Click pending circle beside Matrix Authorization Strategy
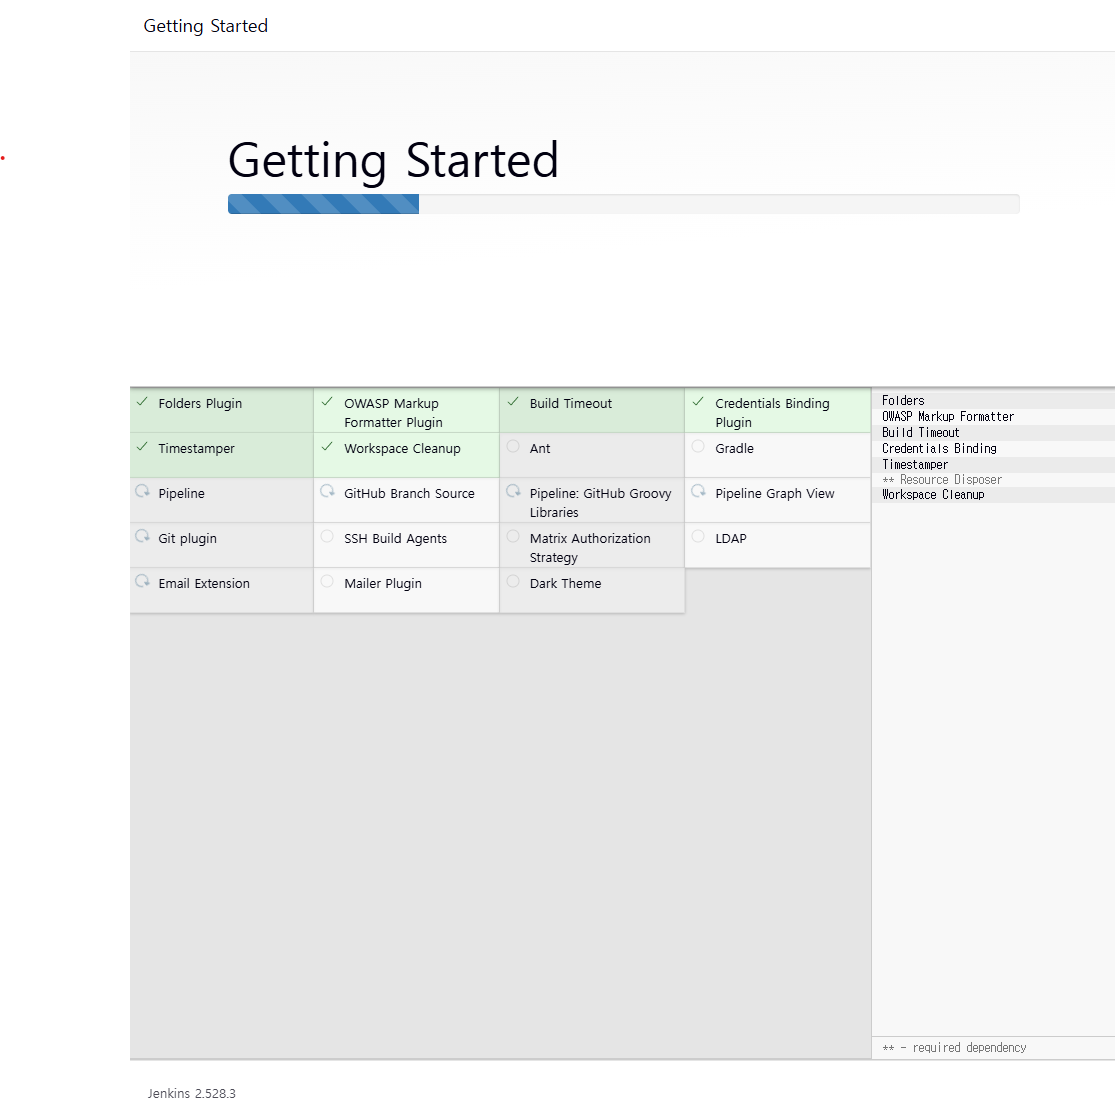The image size is (1115, 1104). (x=513, y=536)
